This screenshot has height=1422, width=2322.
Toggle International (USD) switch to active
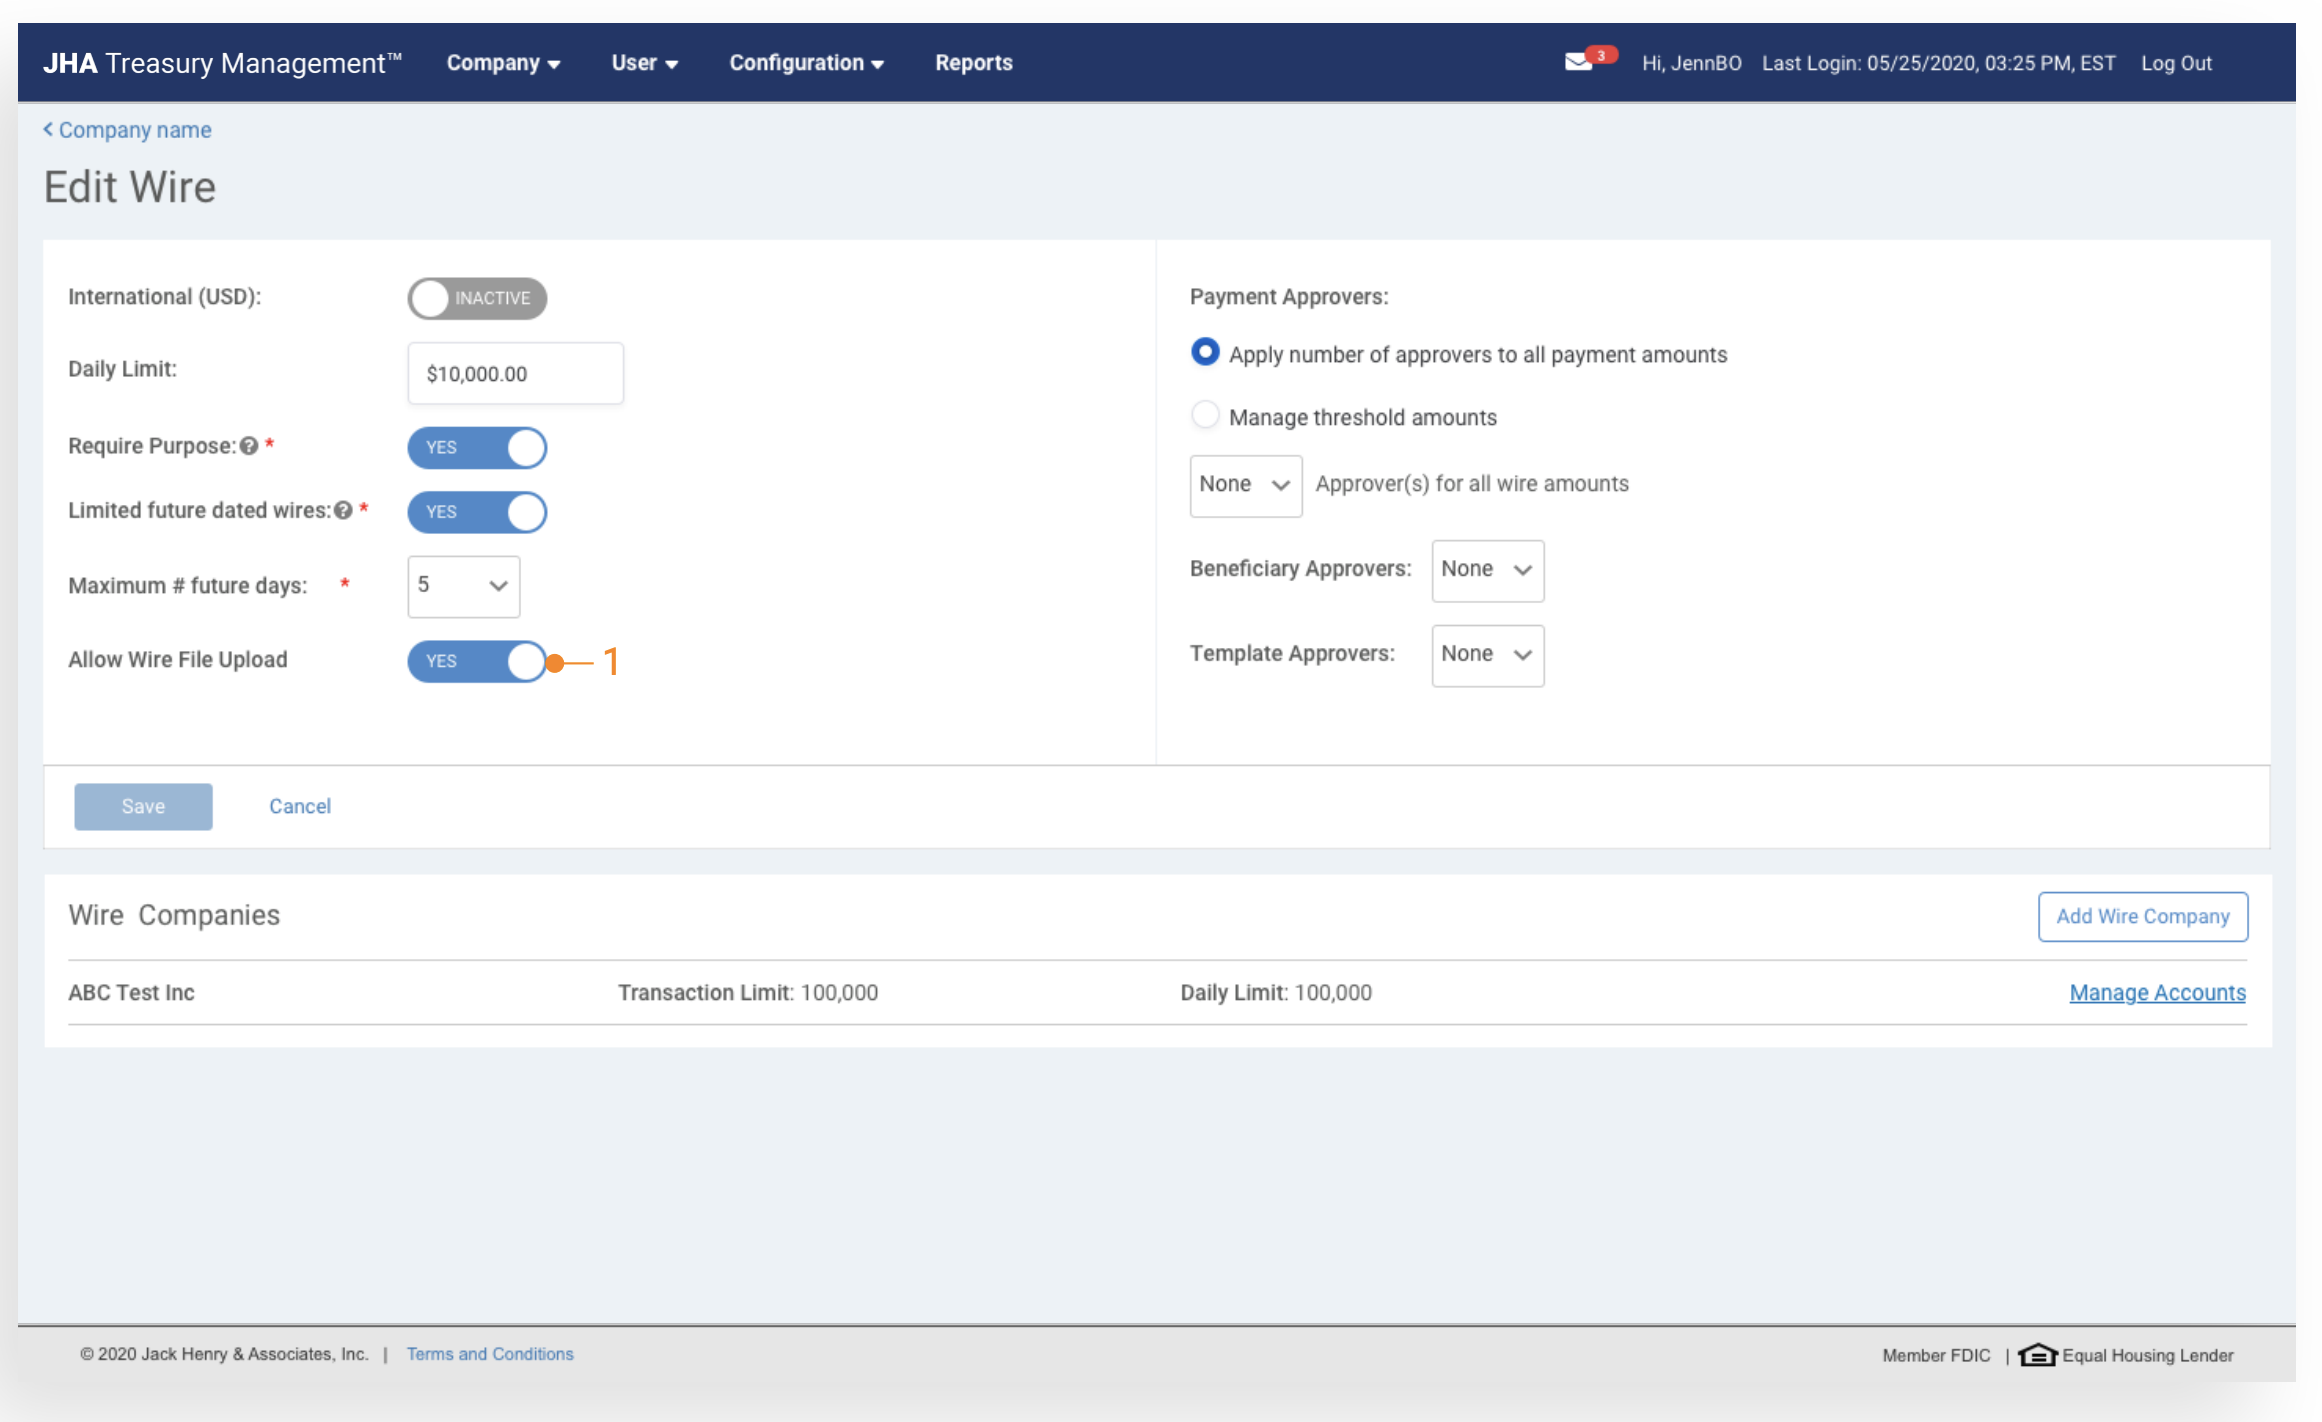tap(477, 298)
